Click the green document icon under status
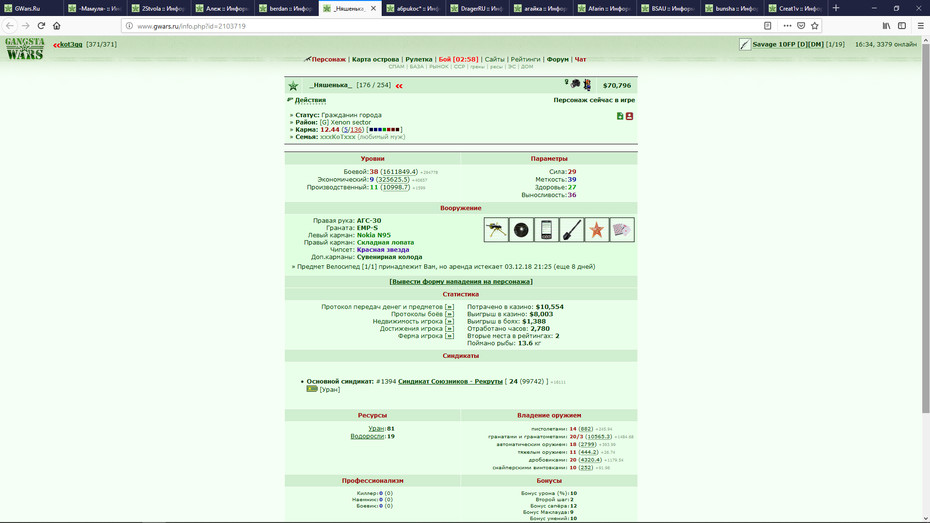The image size is (930, 523). coord(620,116)
